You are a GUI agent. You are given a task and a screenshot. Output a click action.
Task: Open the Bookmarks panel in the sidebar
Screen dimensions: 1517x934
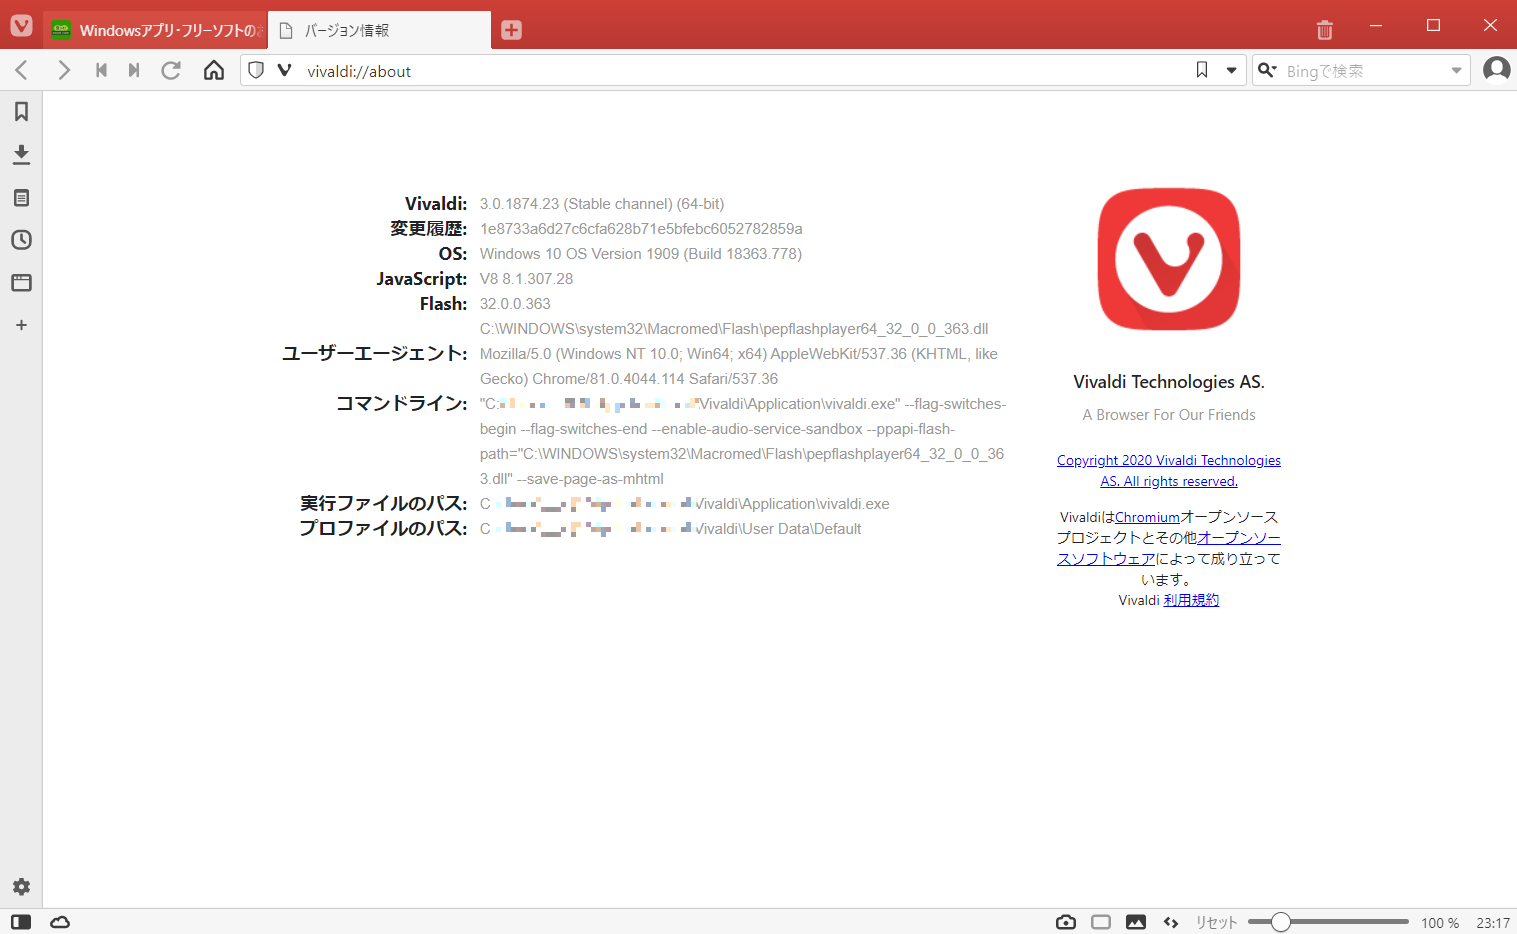21,112
